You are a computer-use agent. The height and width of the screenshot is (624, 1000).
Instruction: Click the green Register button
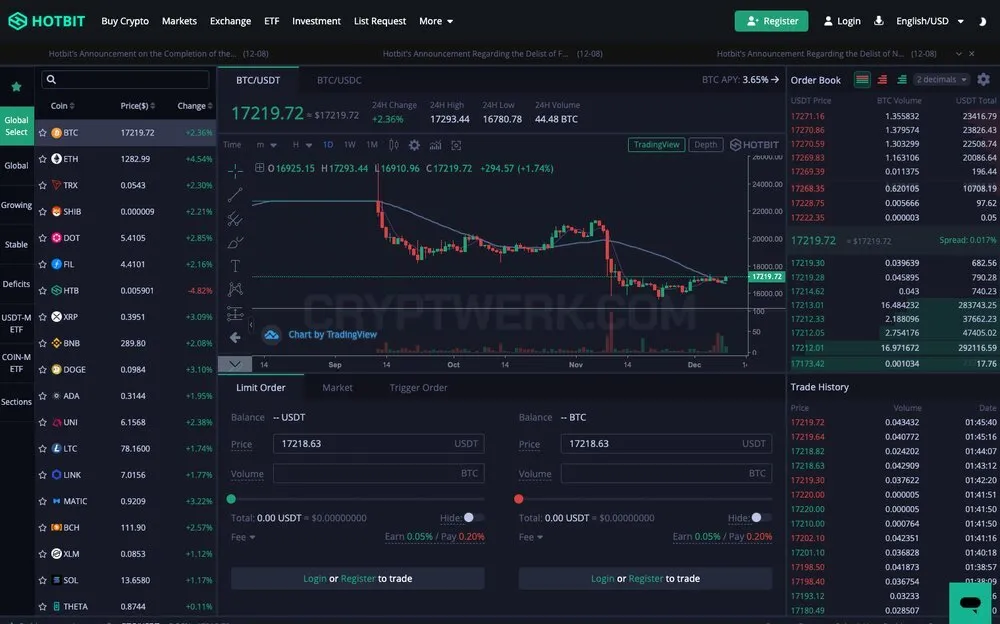tap(772, 21)
